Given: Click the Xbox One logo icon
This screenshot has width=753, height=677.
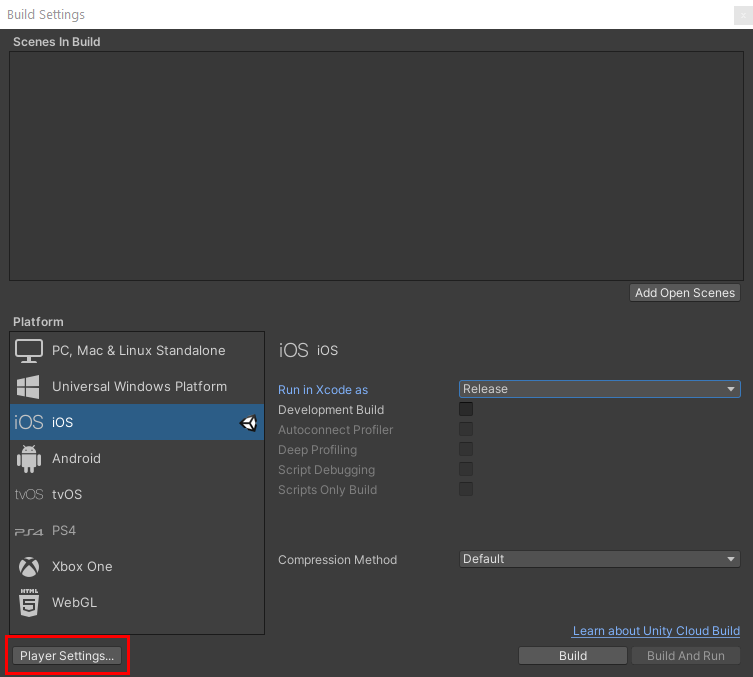Looking at the screenshot, I should pyautogui.click(x=29, y=567).
